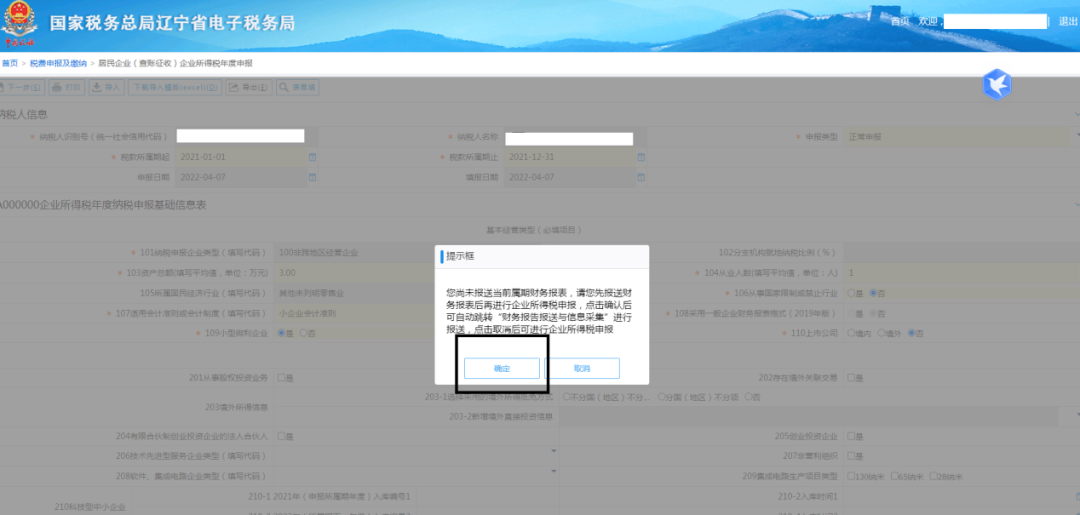Click the 导出 export toolbar button
Viewport: 1080px width, 515px height.
coord(249,88)
